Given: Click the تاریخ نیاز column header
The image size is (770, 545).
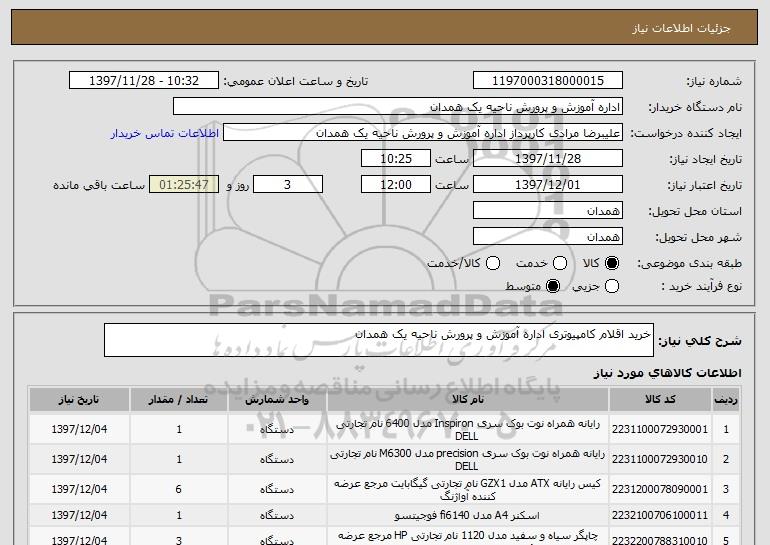Looking at the screenshot, I should click(79, 400).
